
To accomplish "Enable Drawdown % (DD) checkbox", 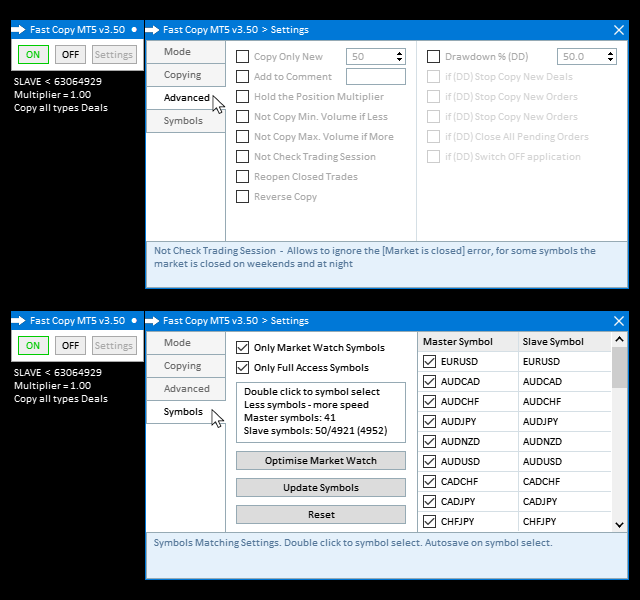I will (433, 57).
